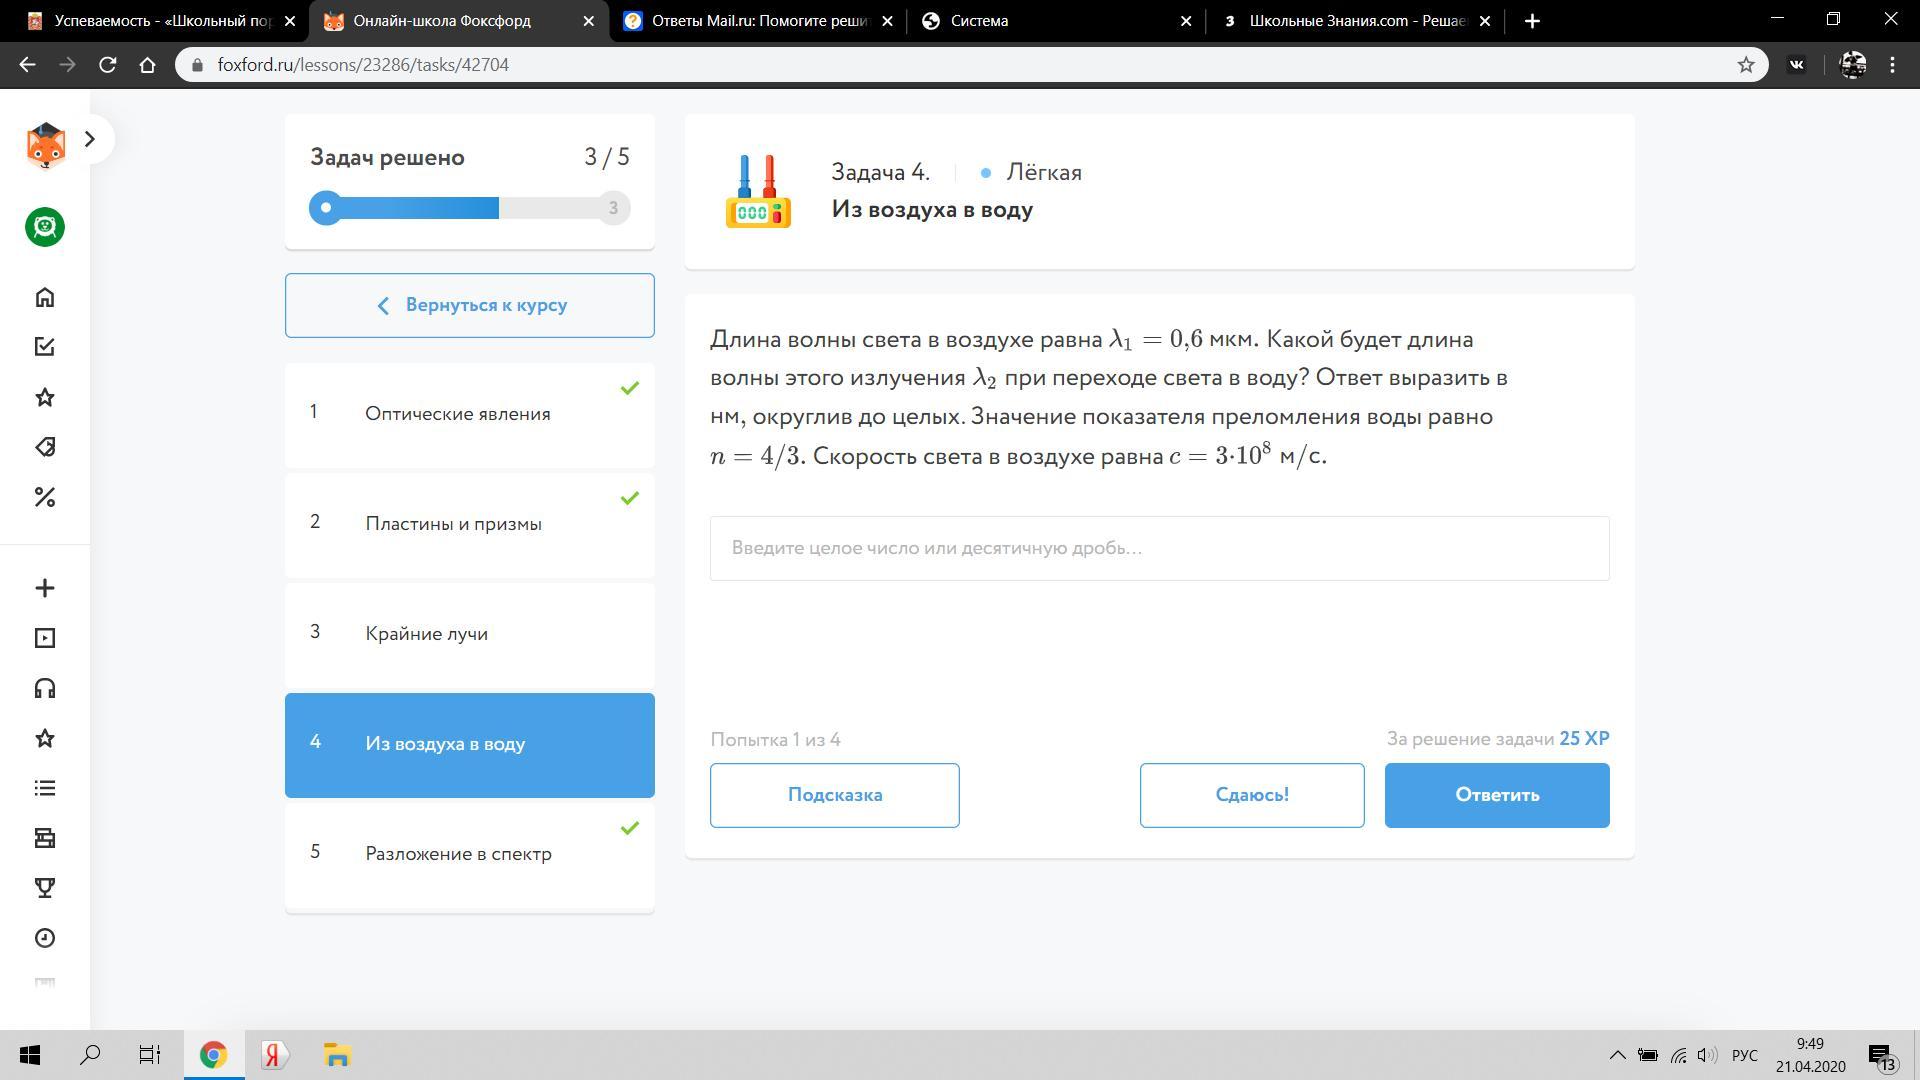
Task: Click the plus icon in sidebar
Action: (44, 588)
